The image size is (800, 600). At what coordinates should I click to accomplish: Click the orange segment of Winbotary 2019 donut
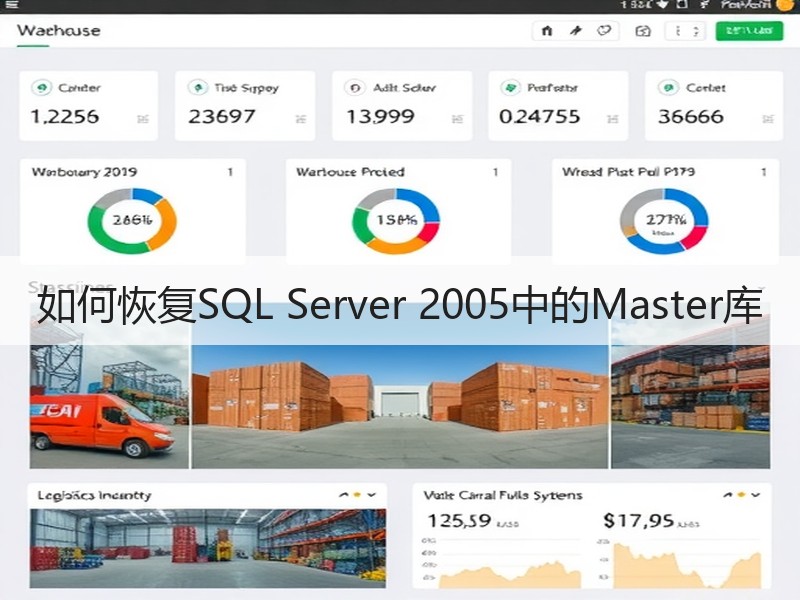pyautogui.click(x=167, y=224)
